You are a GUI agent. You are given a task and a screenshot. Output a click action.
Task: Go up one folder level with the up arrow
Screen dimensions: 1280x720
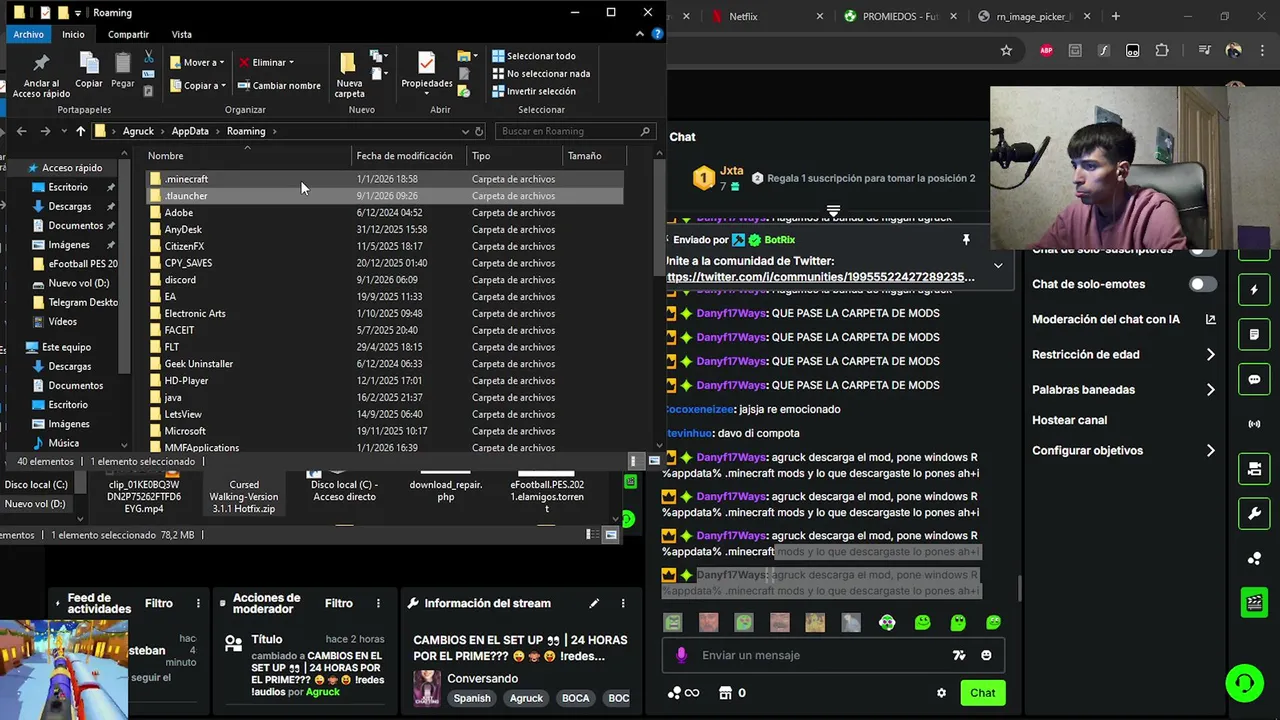(80, 131)
